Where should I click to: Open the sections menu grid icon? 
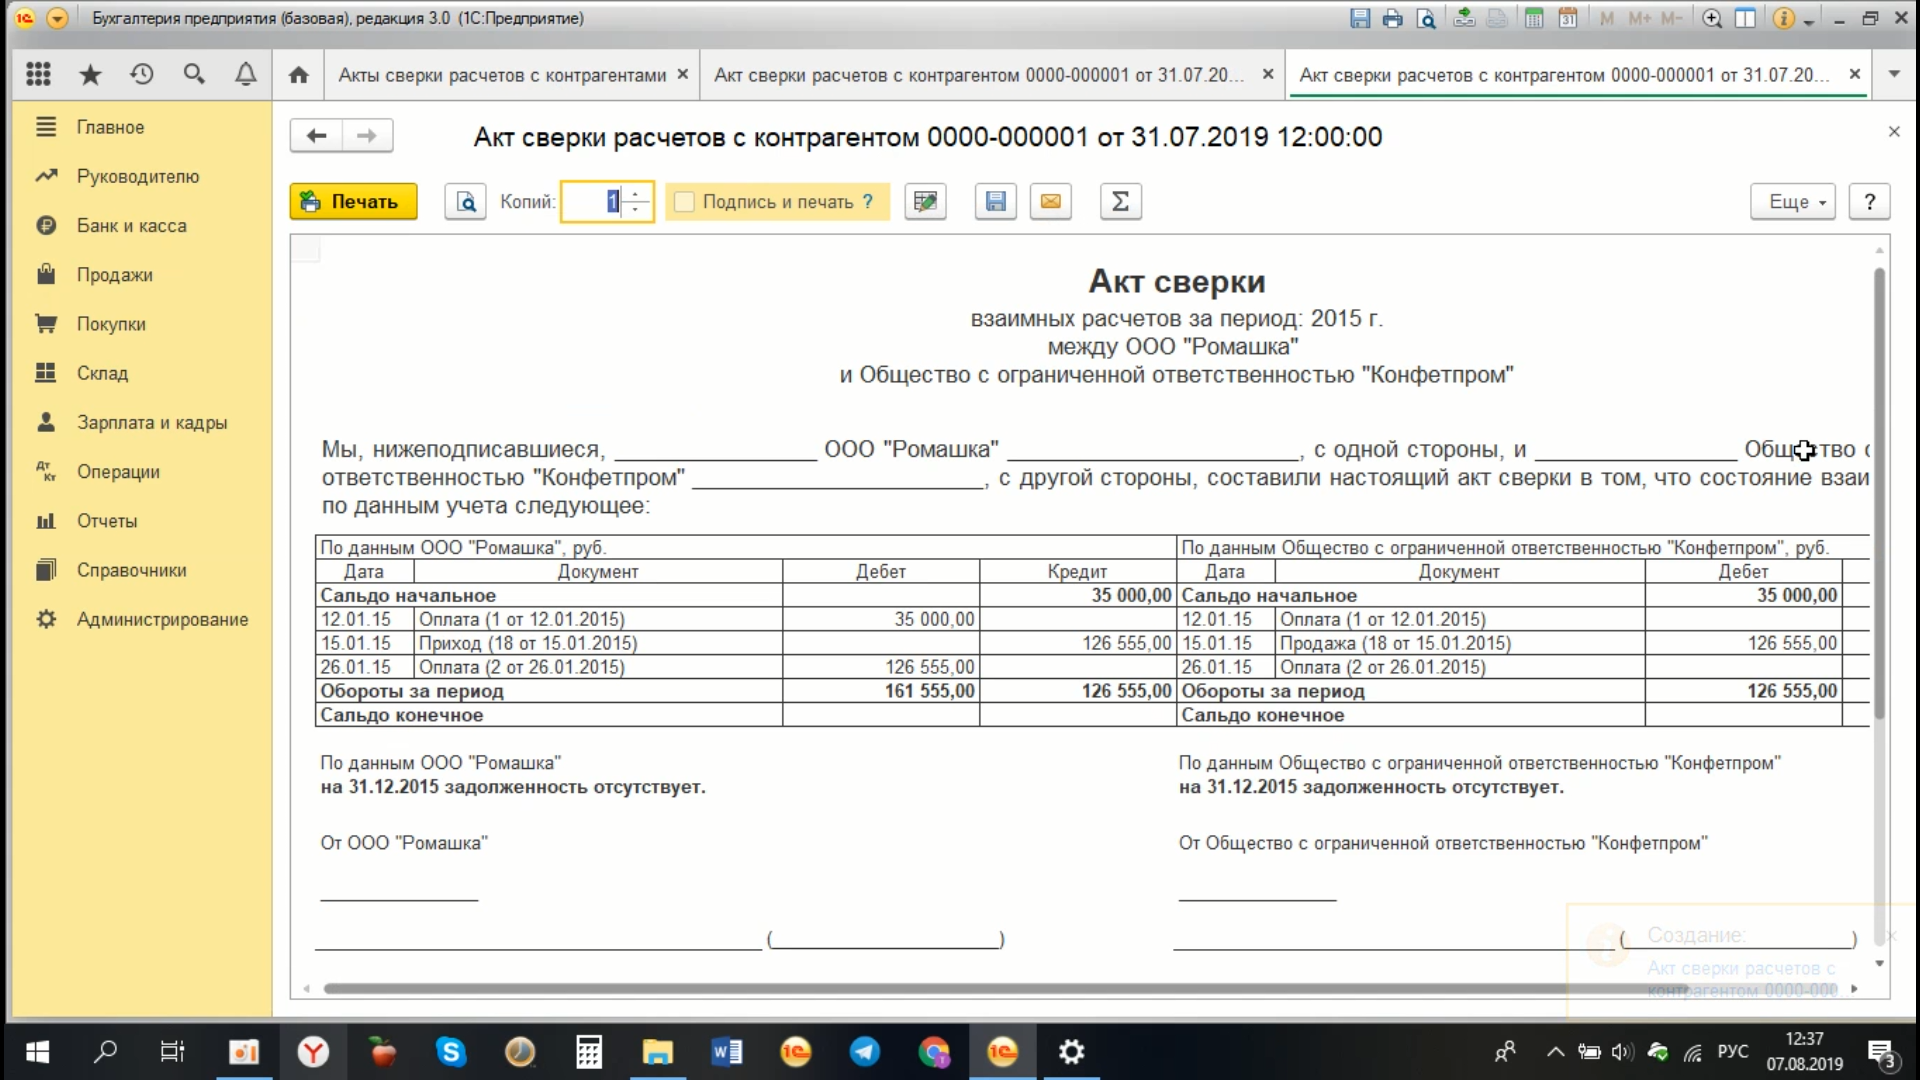coord(38,74)
